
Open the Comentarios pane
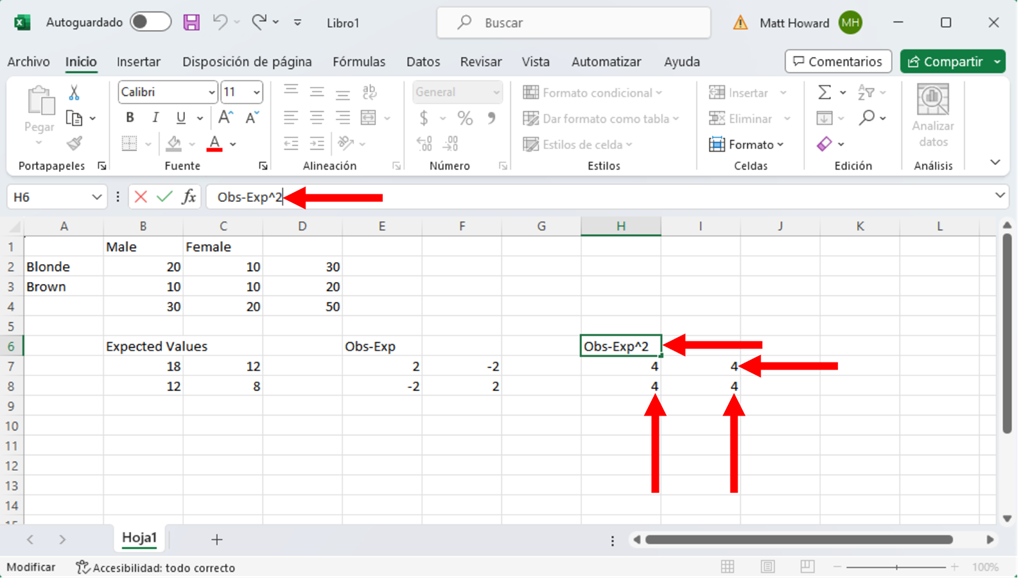click(837, 62)
